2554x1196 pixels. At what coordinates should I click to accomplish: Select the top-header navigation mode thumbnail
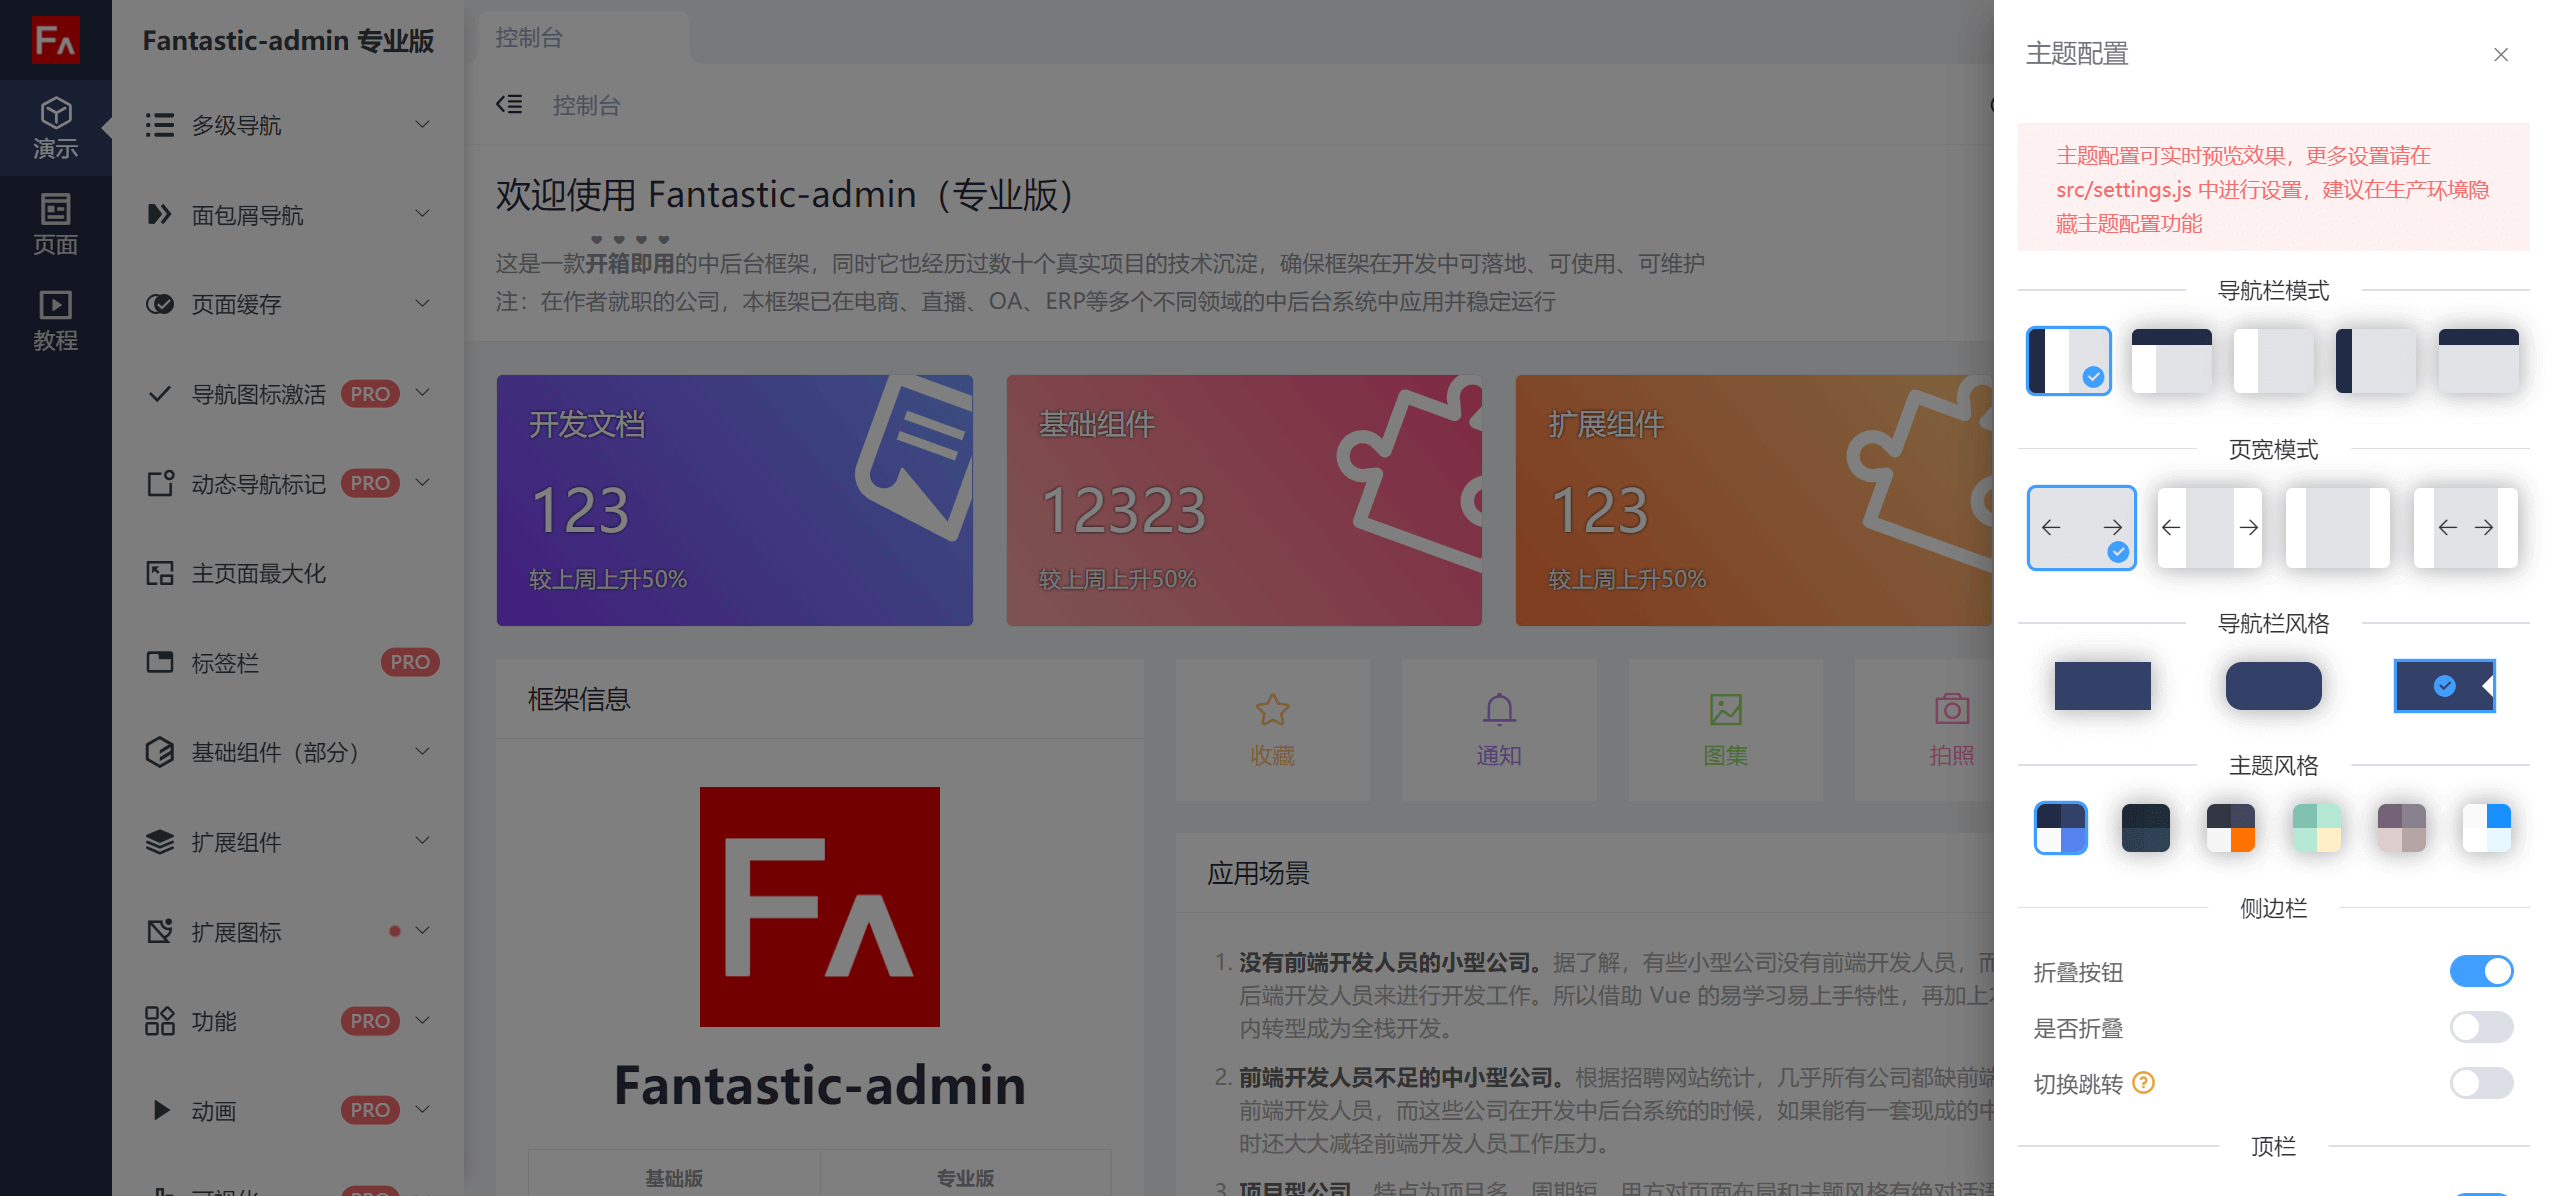click(x=2171, y=361)
